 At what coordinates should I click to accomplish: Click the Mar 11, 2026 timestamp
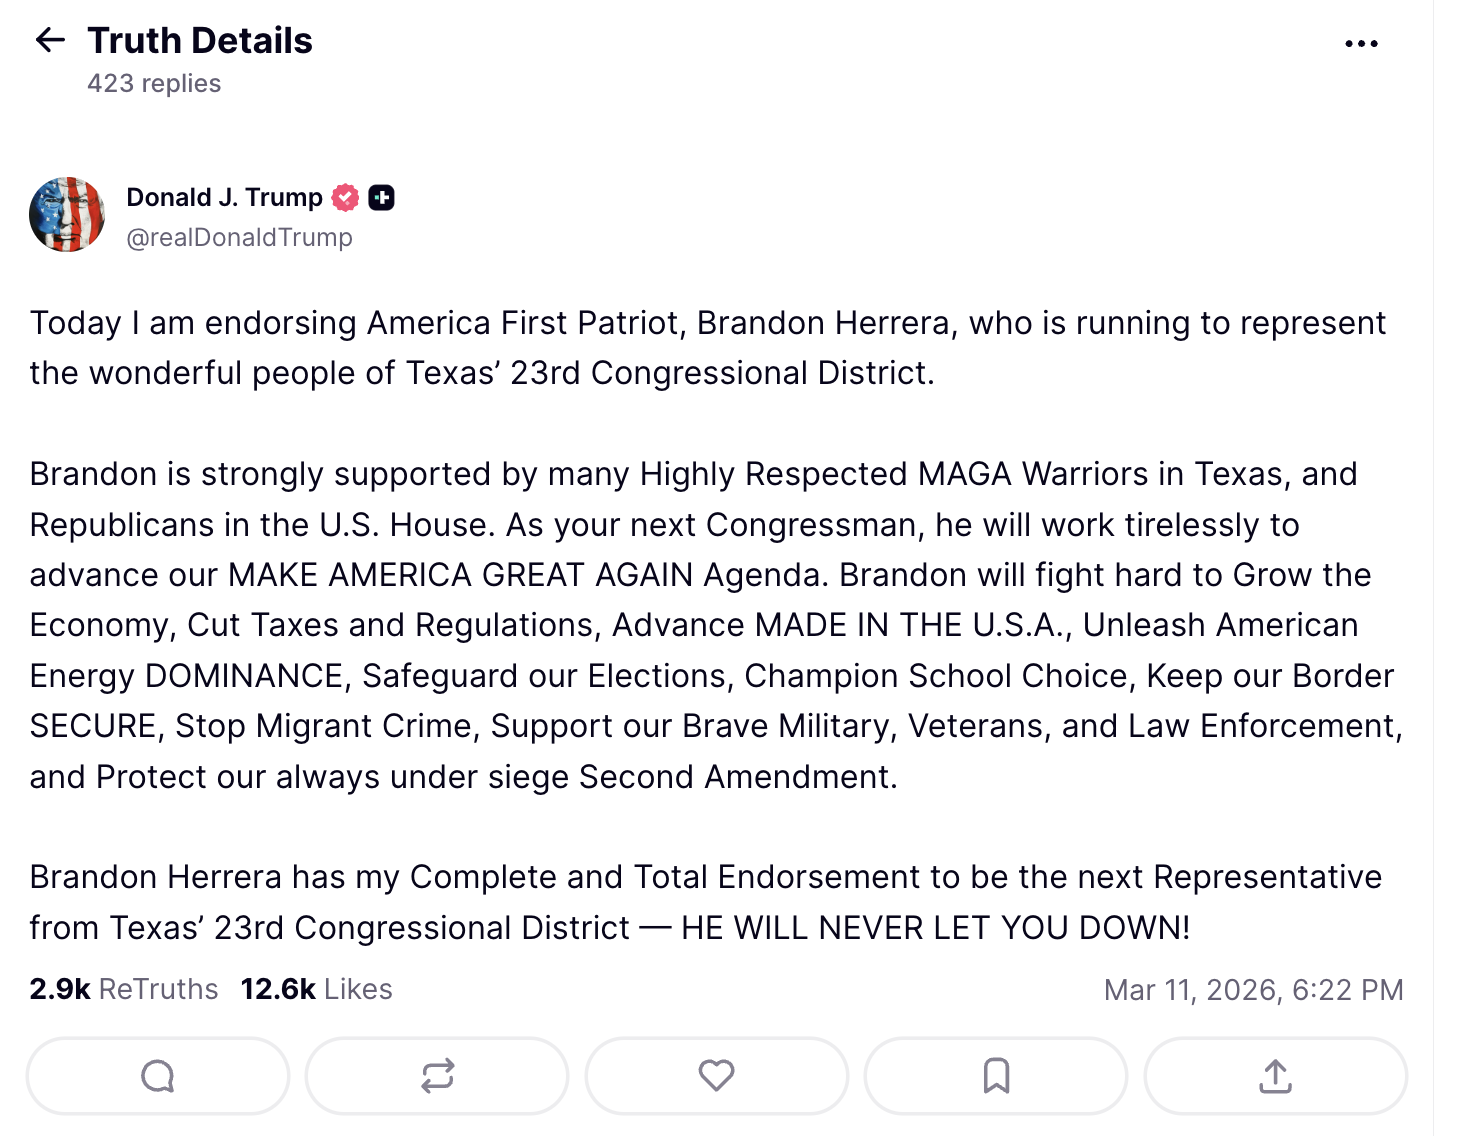click(1253, 990)
